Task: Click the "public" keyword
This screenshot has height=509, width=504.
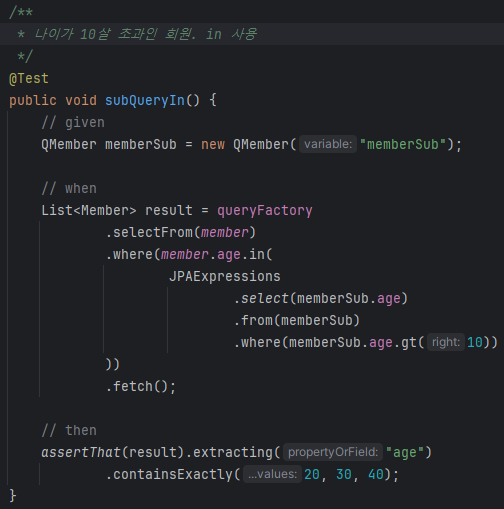Action: (33, 100)
